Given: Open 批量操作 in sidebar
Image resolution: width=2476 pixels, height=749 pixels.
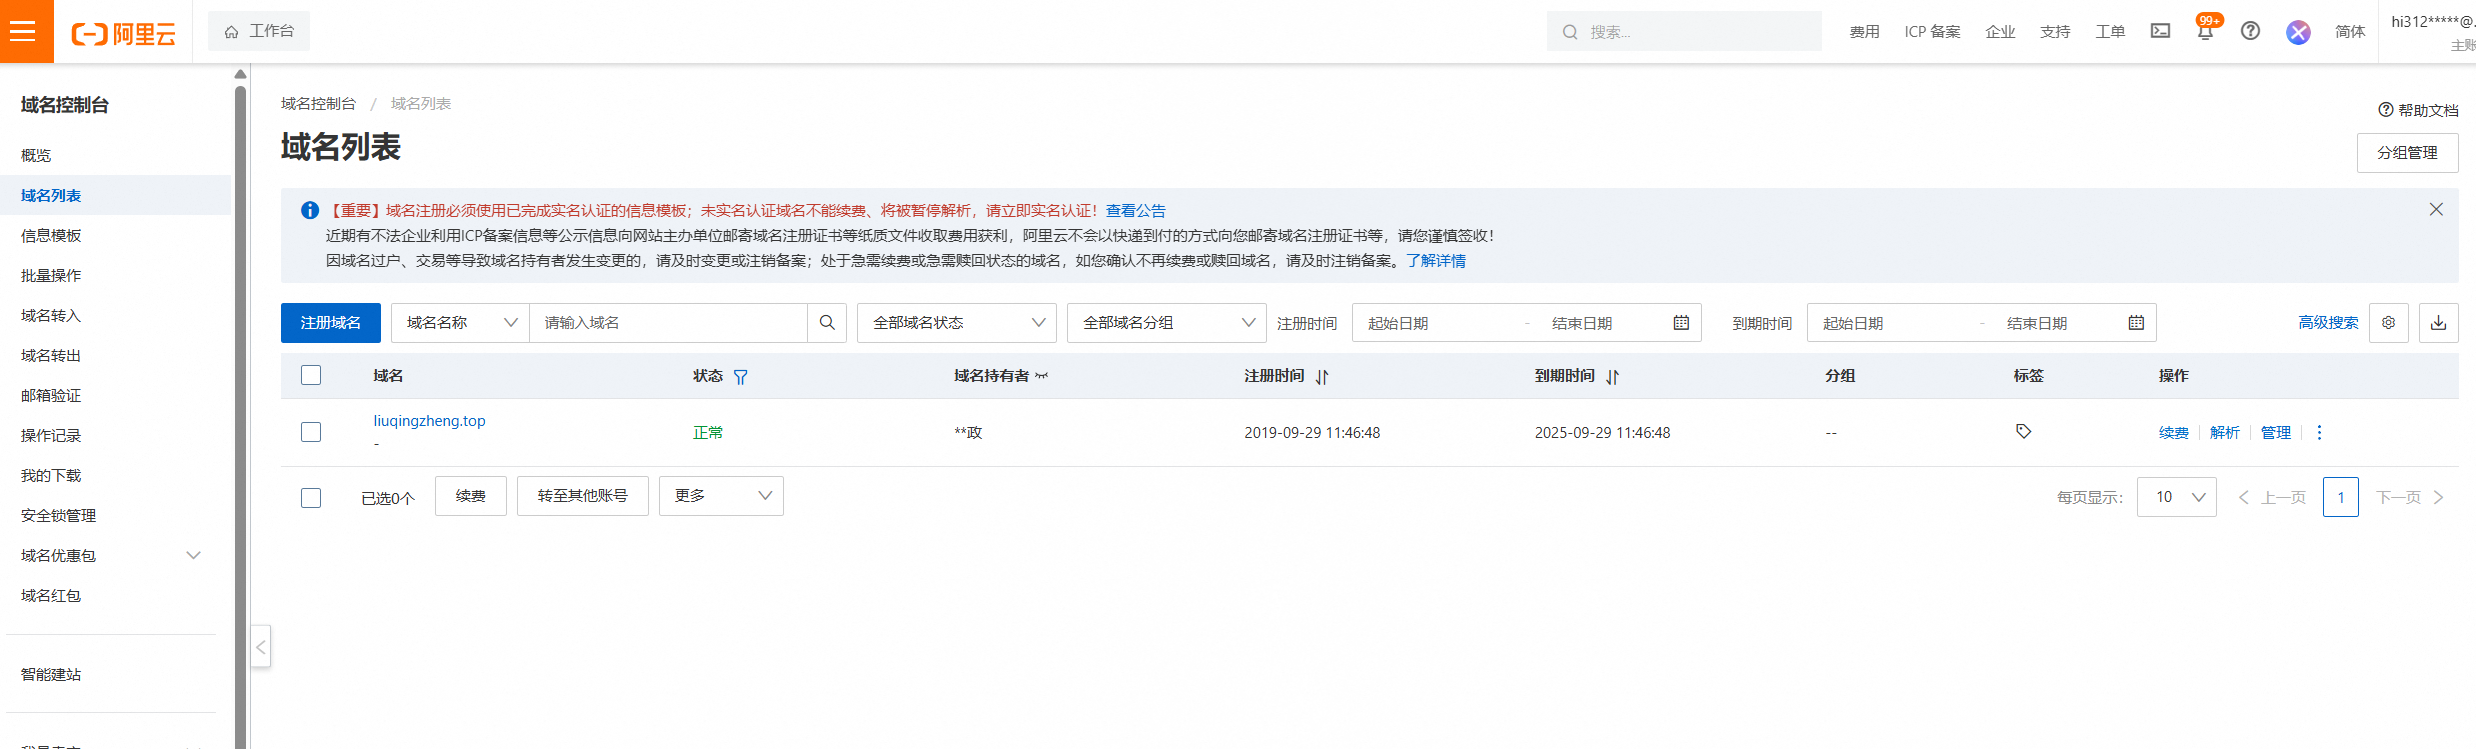Looking at the screenshot, I should click(x=51, y=275).
